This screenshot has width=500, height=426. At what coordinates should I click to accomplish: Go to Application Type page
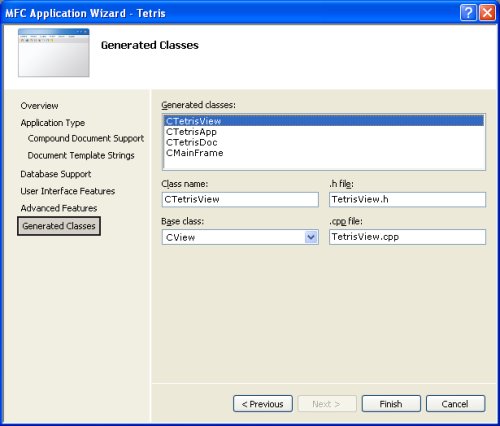coord(53,123)
